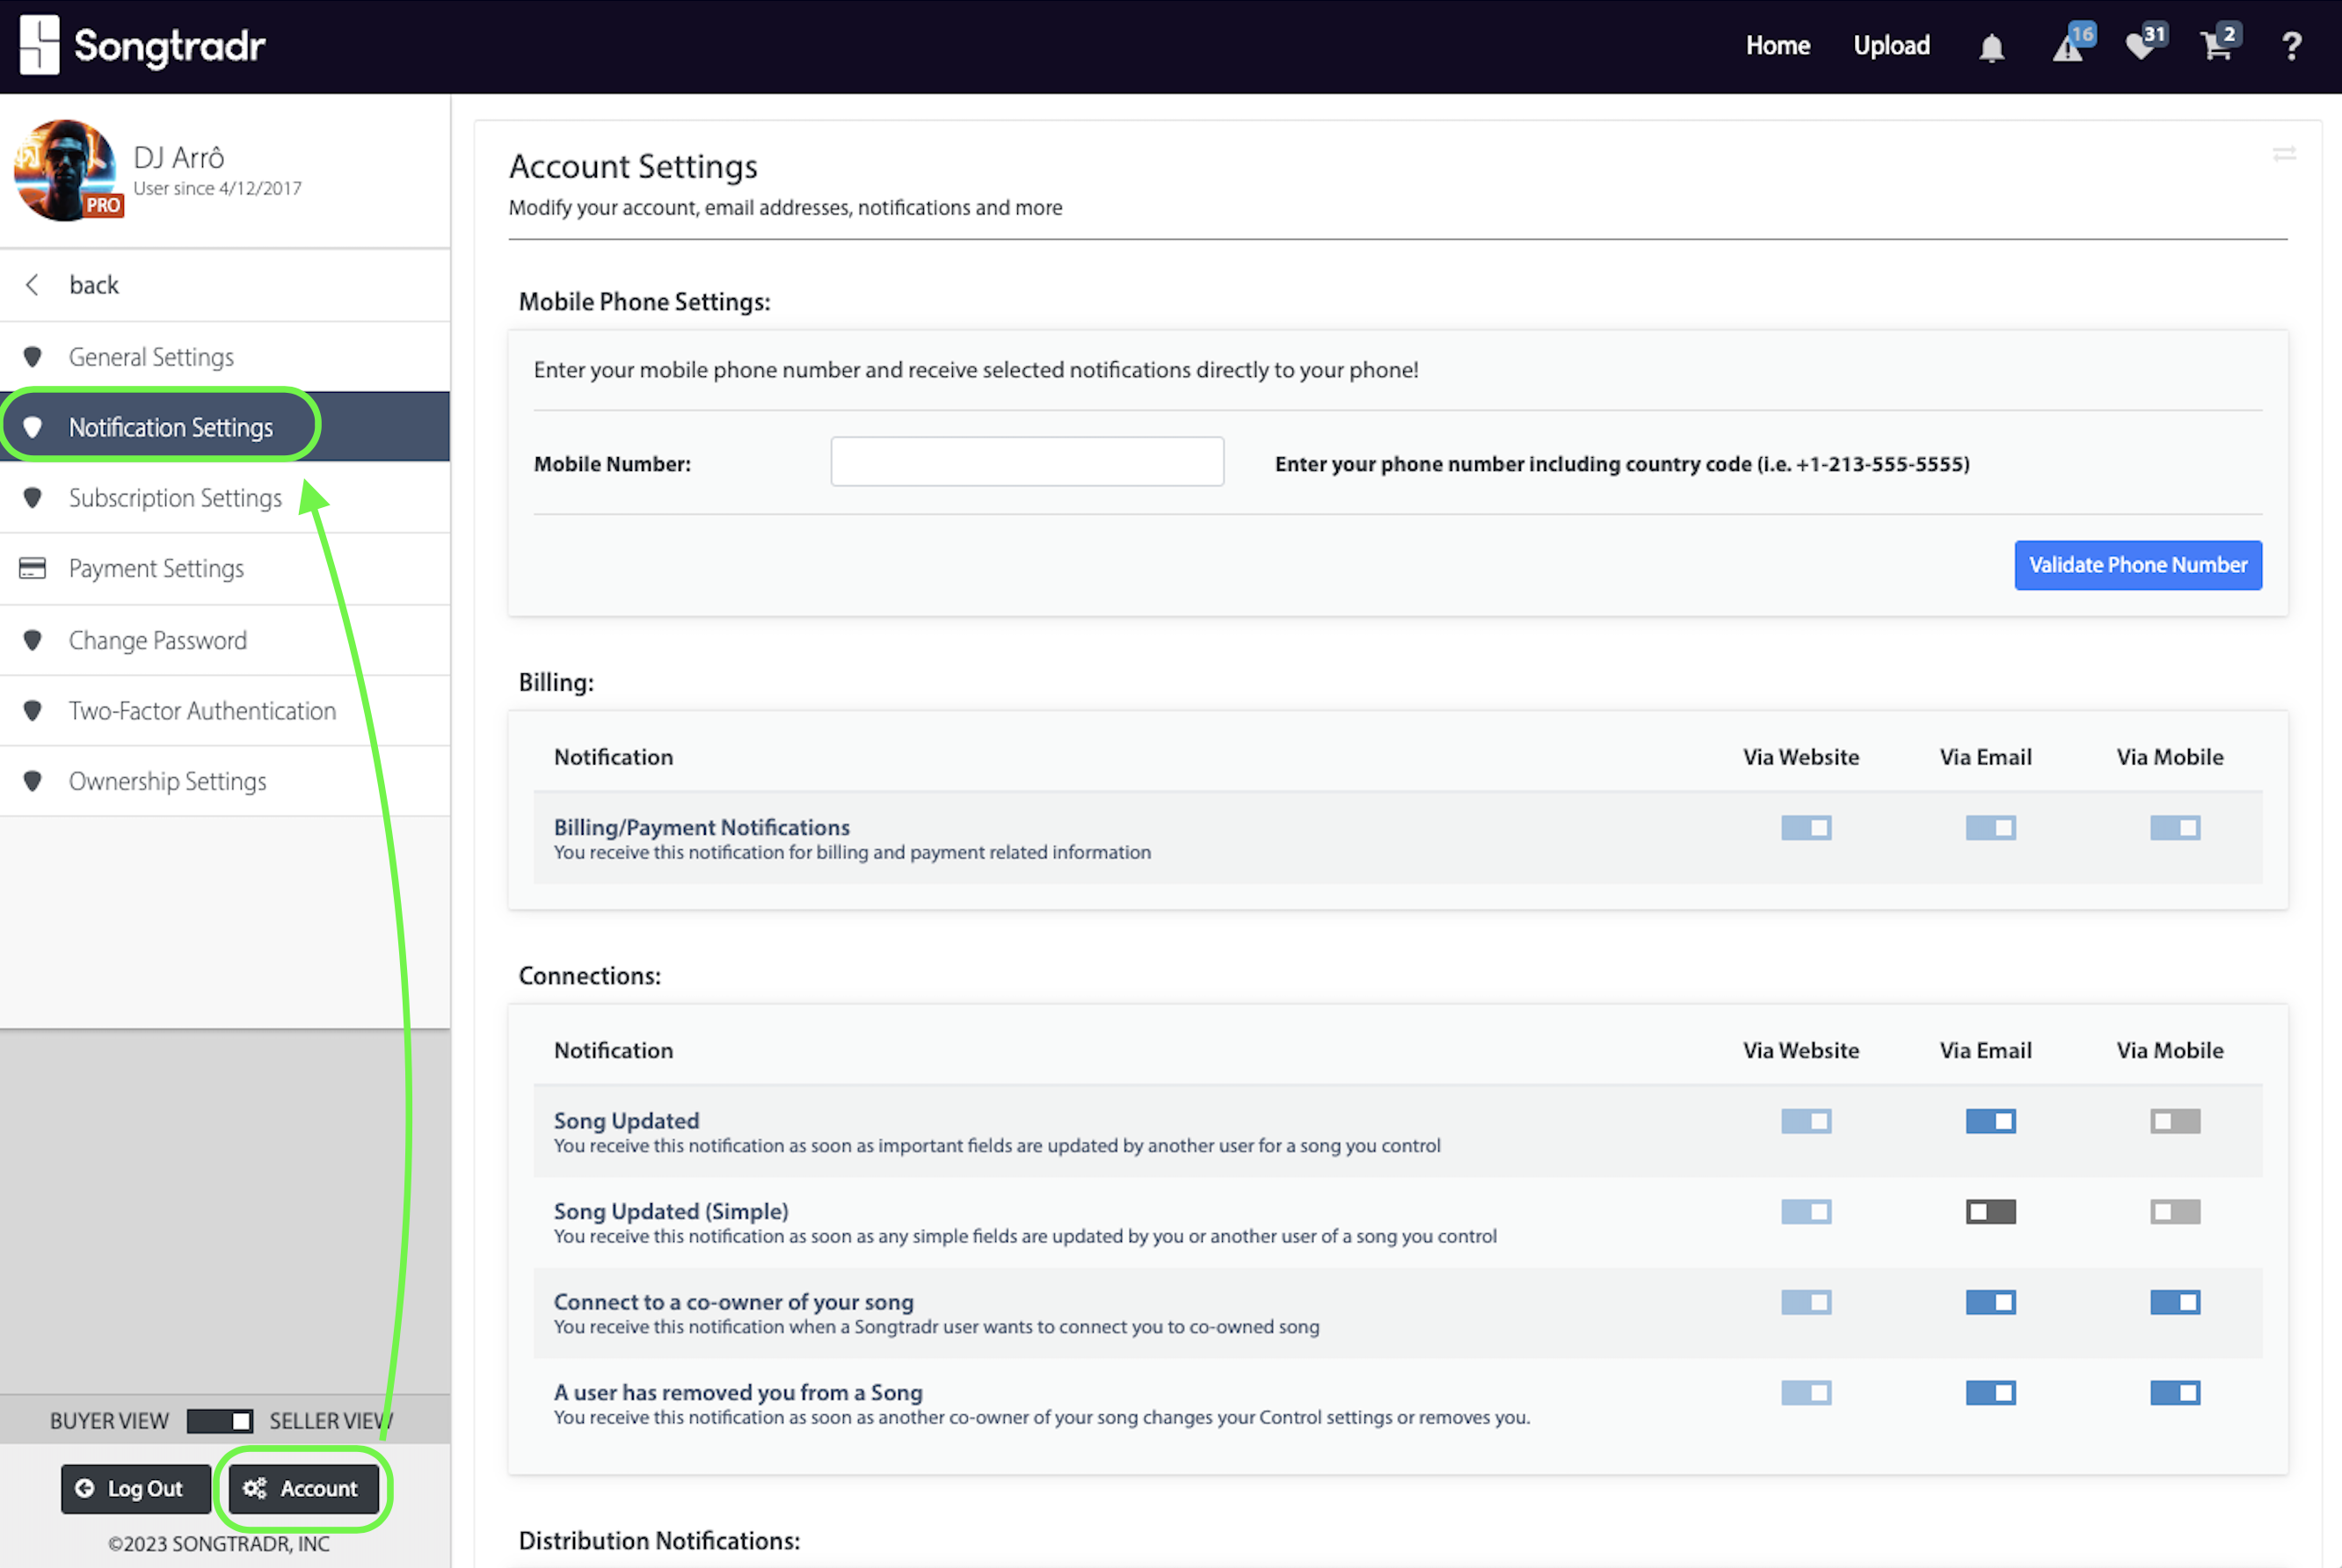2342x1568 pixels.
Task: Toggle co-owner connect Via Mobile switch
Action: point(2175,1303)
